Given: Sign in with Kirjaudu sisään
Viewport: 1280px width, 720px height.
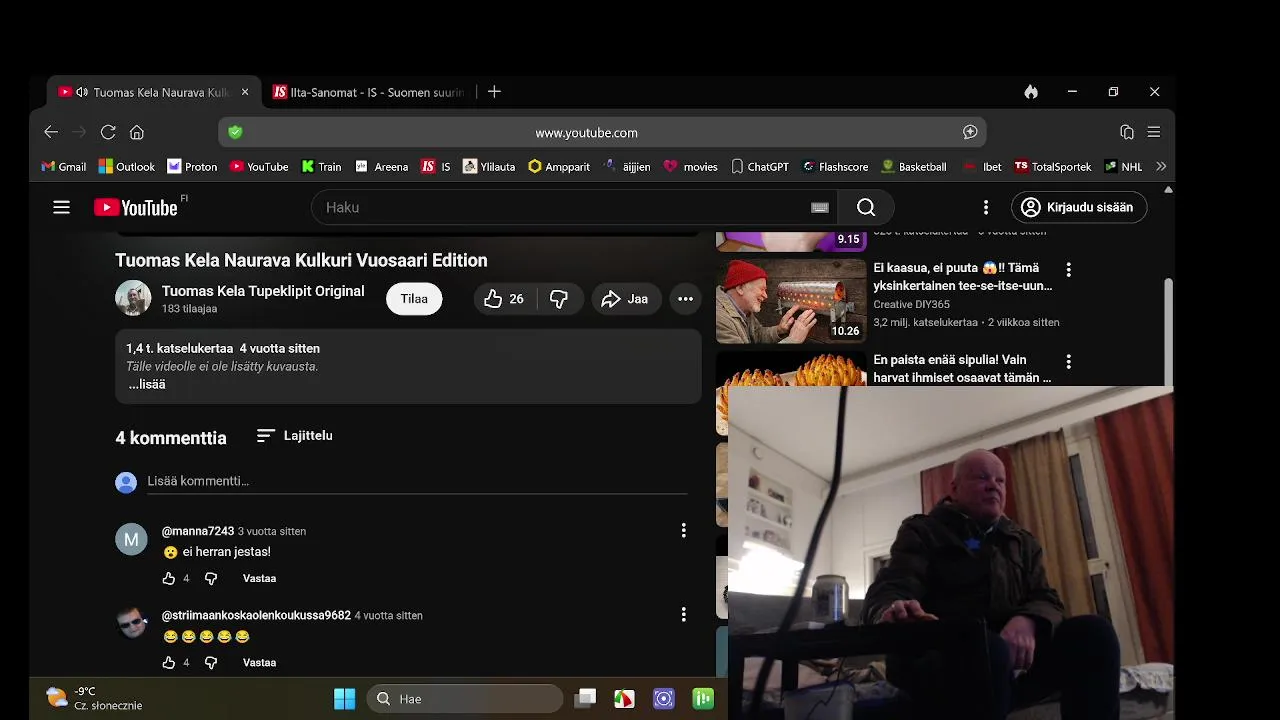Looking at the screenshot, I should [1079, 207].
